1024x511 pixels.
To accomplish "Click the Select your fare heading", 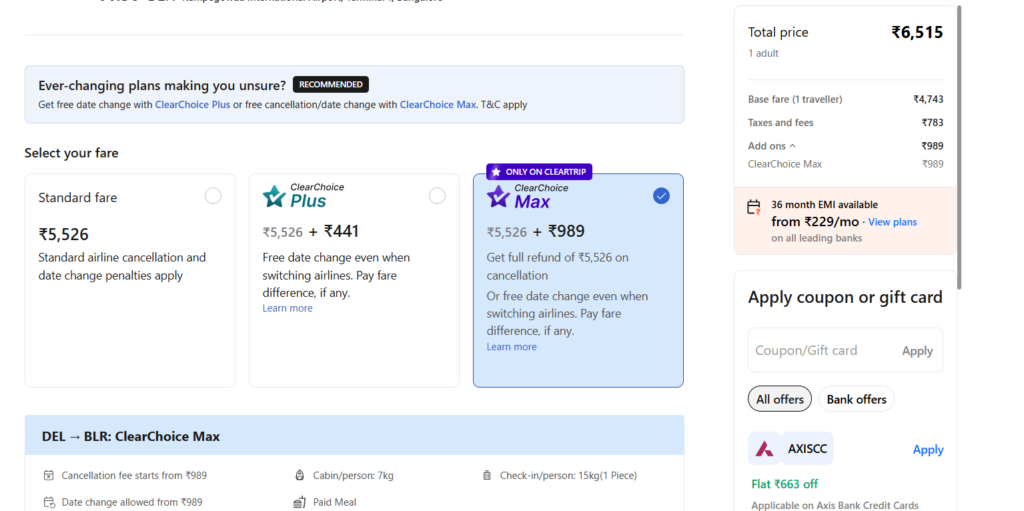I will (72, 153).
